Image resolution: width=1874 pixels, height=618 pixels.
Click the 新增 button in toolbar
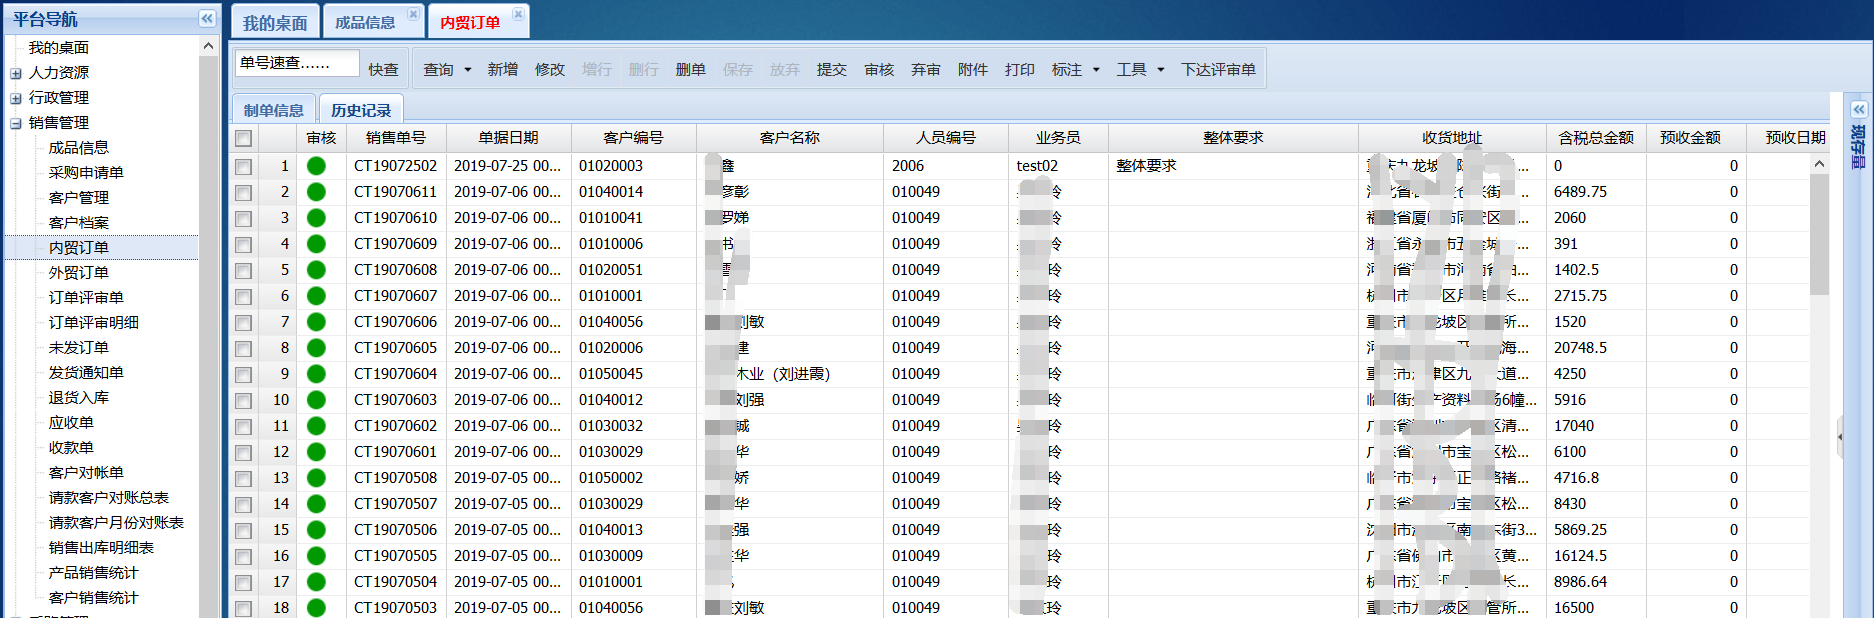(x=502, y=70)
